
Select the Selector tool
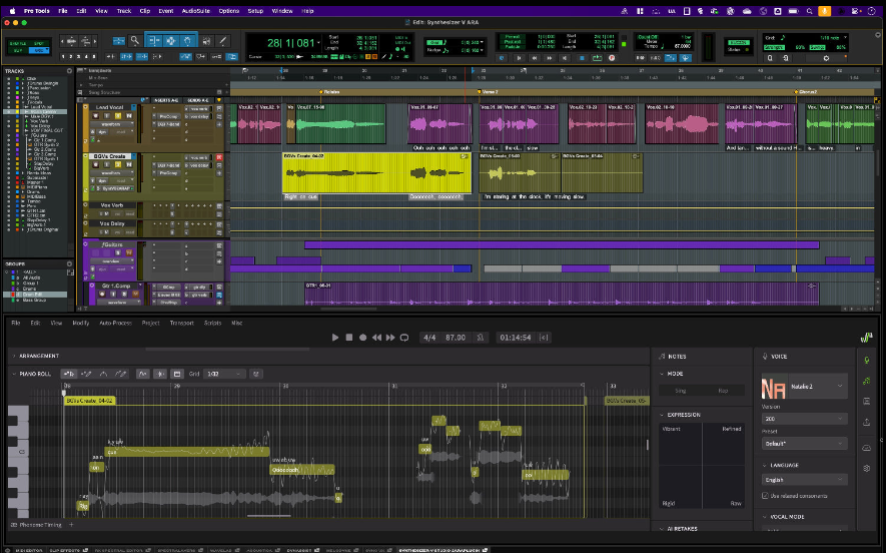[171, 41]
